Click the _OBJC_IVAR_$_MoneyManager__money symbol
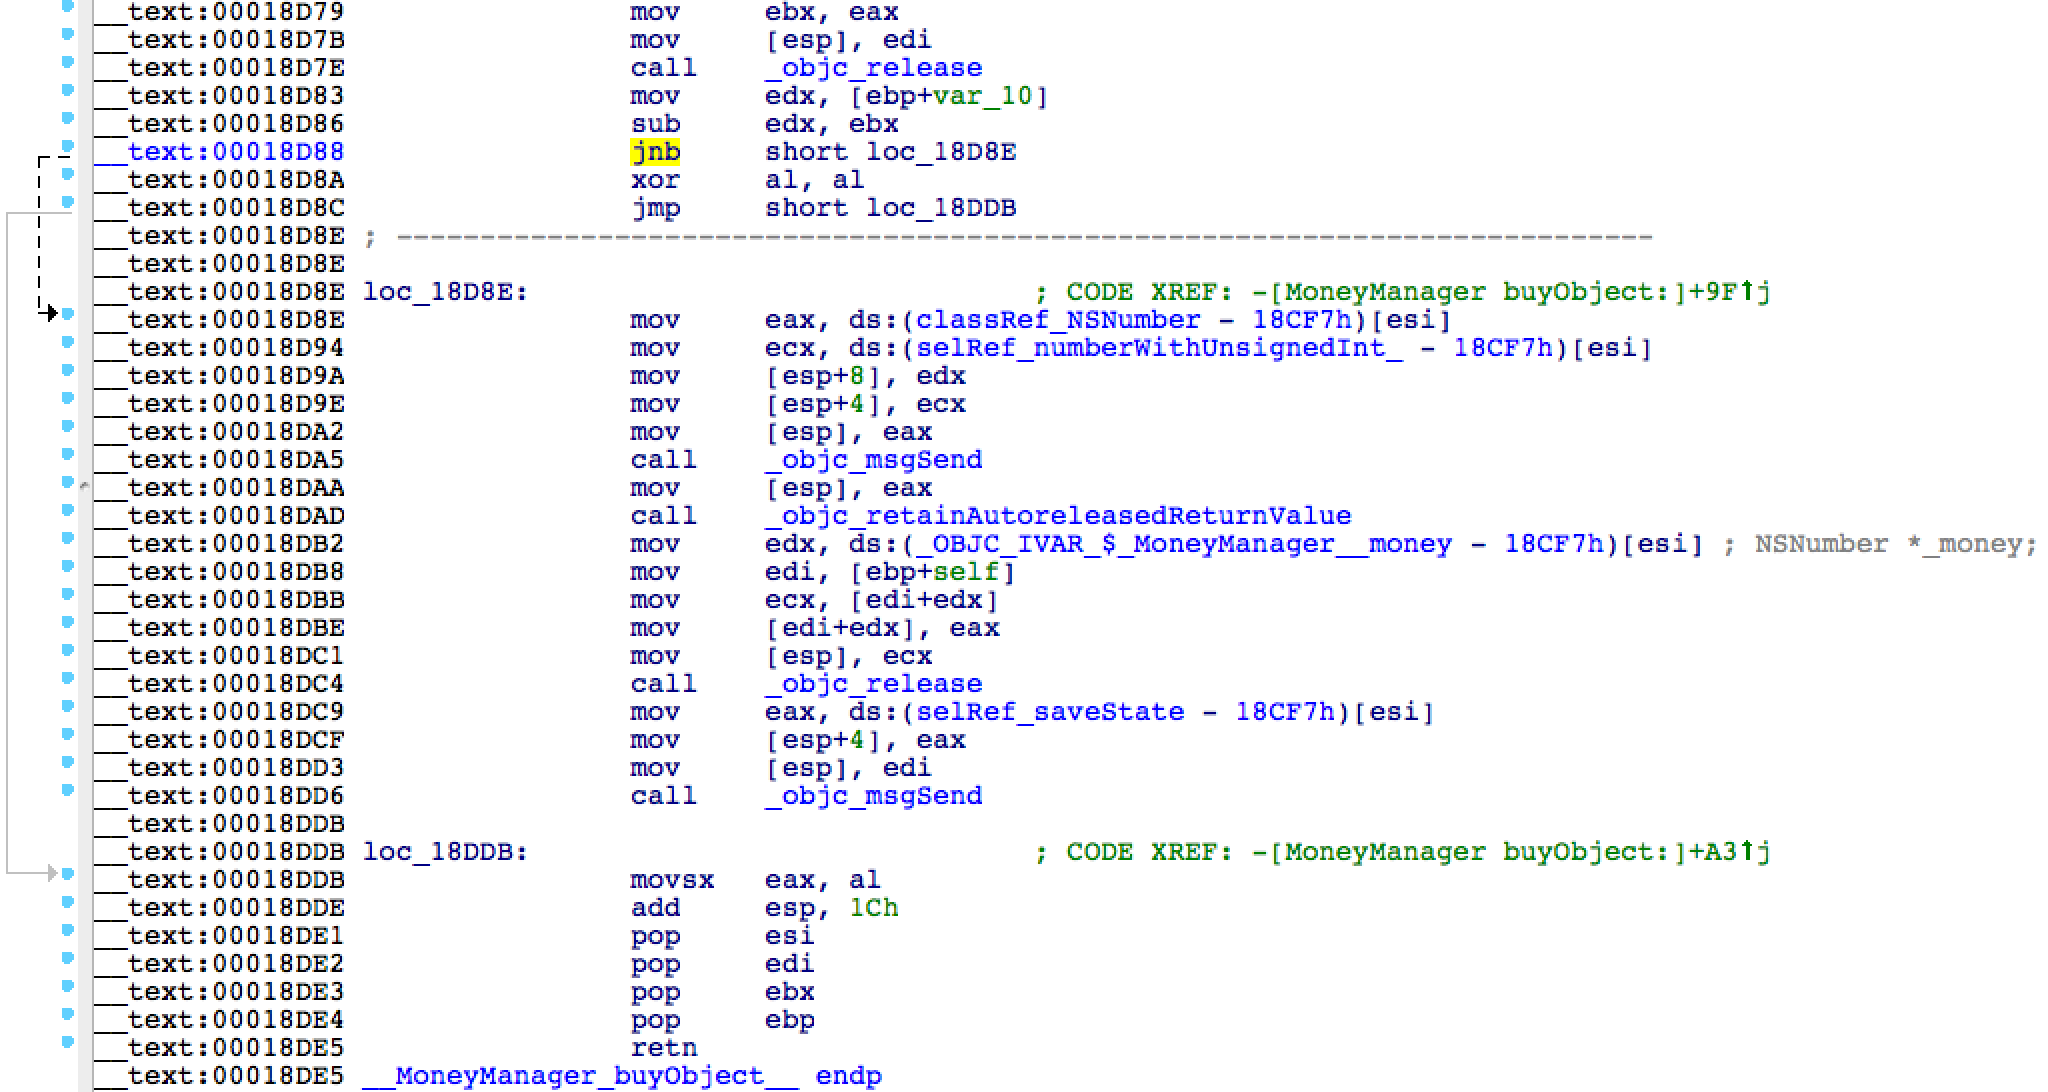The height and width of the screenshot is (1092, 2048). tap(1183, 544)
